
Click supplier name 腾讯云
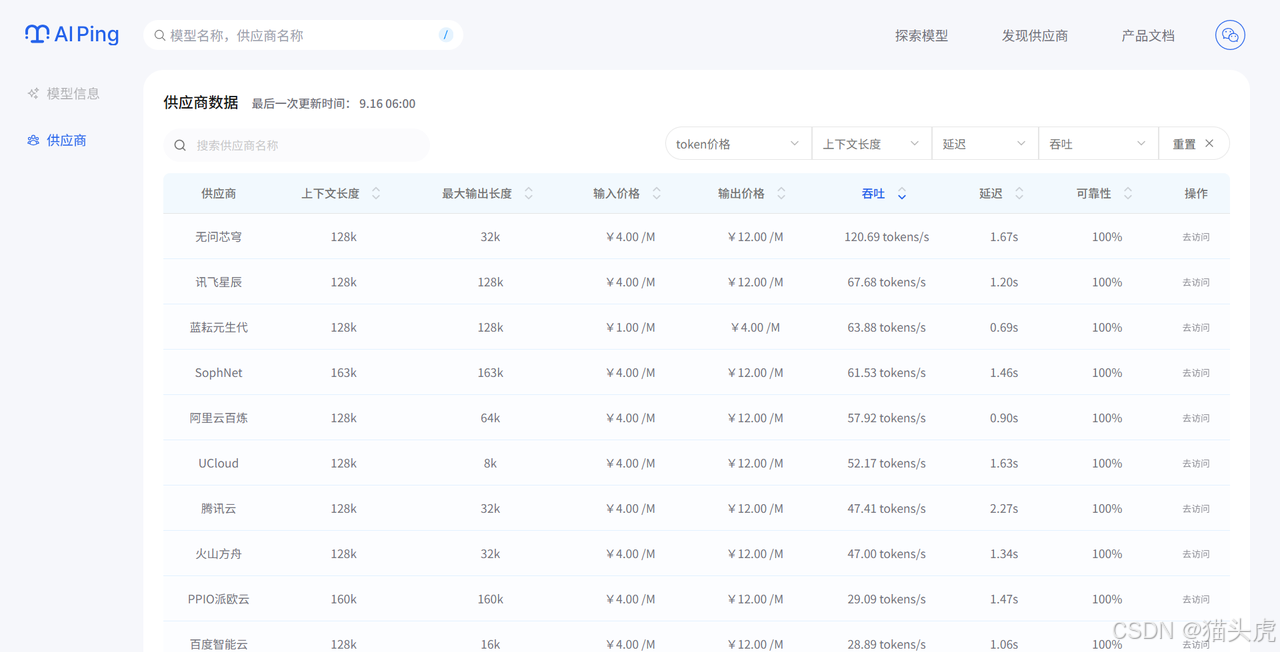(218, 508)
